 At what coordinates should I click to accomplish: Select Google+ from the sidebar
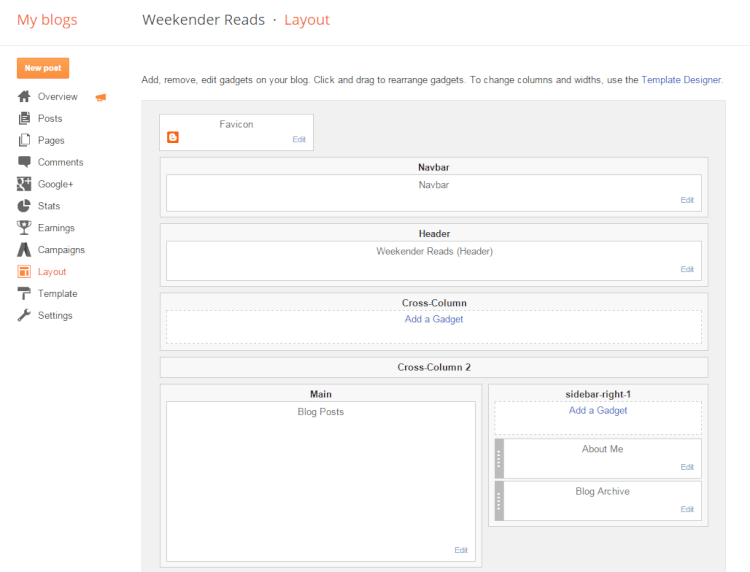click(55, 184)
